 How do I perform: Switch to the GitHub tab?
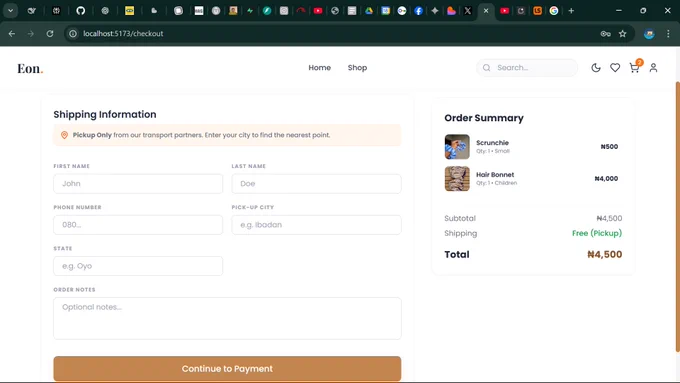(x=81, y=11)
